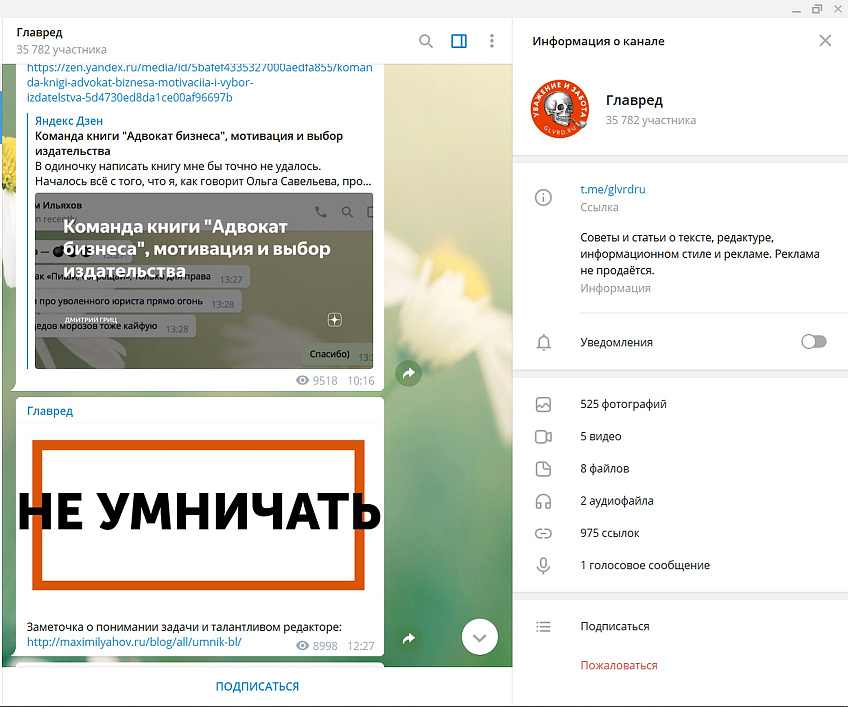
Task: Forward the НЕ УМНИЧАТЬ post
Action: (x=409, y=639)
